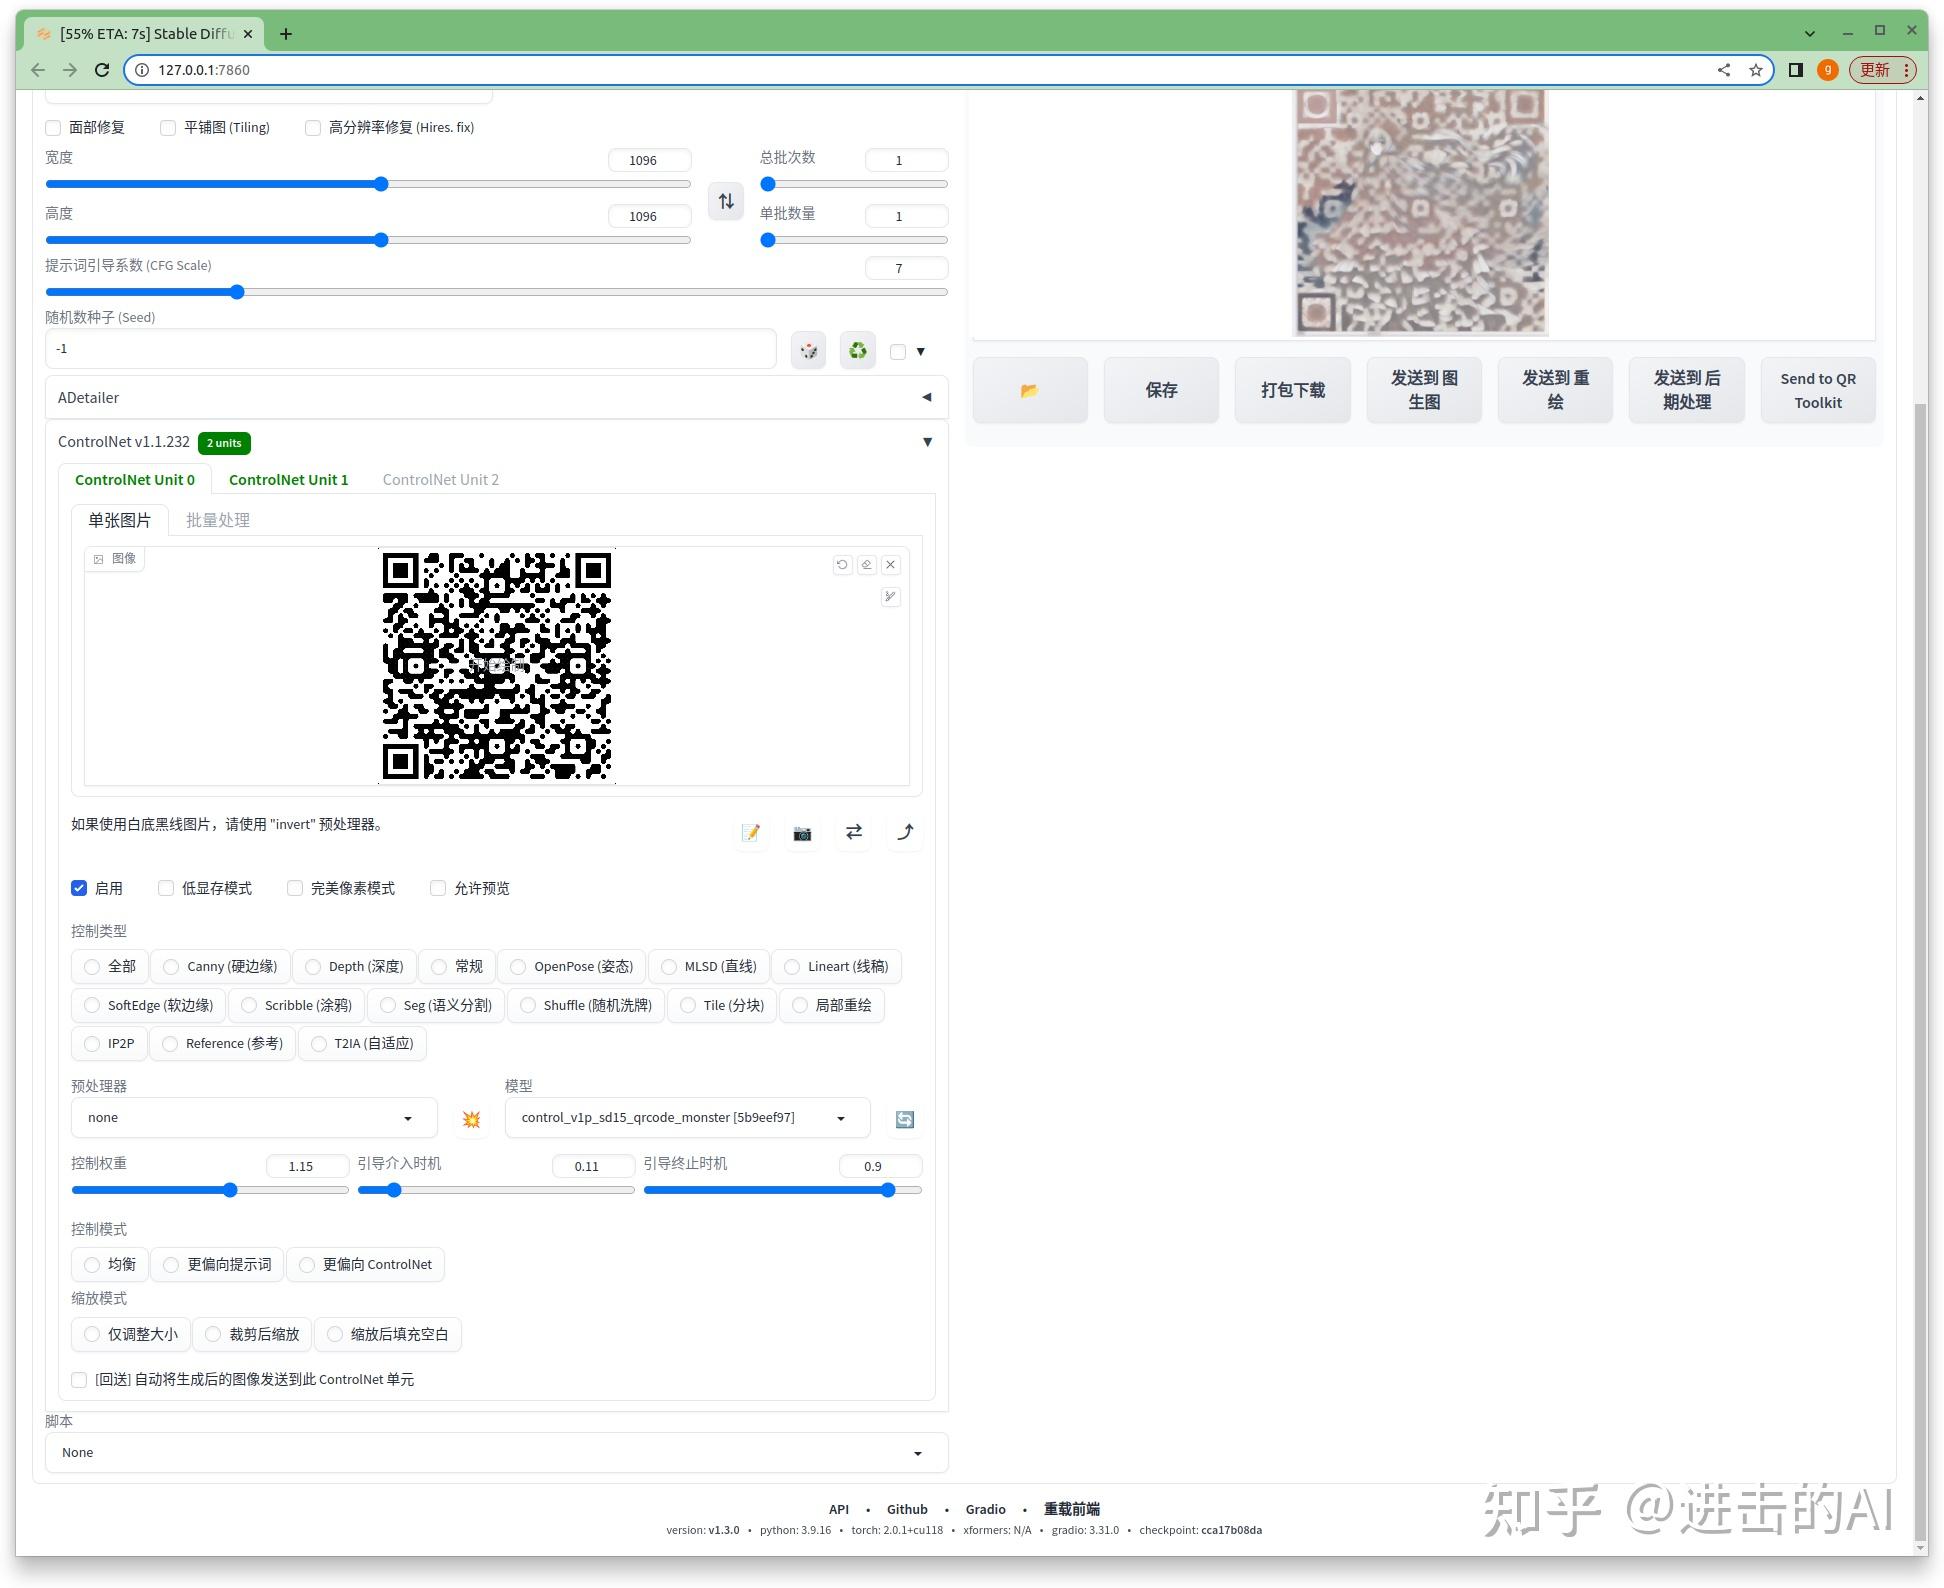Image resolution: width=1944 pixels, height=1588 pixels.
Task: Remove the QR image using the X icon
Action: [x=890, y=564]
